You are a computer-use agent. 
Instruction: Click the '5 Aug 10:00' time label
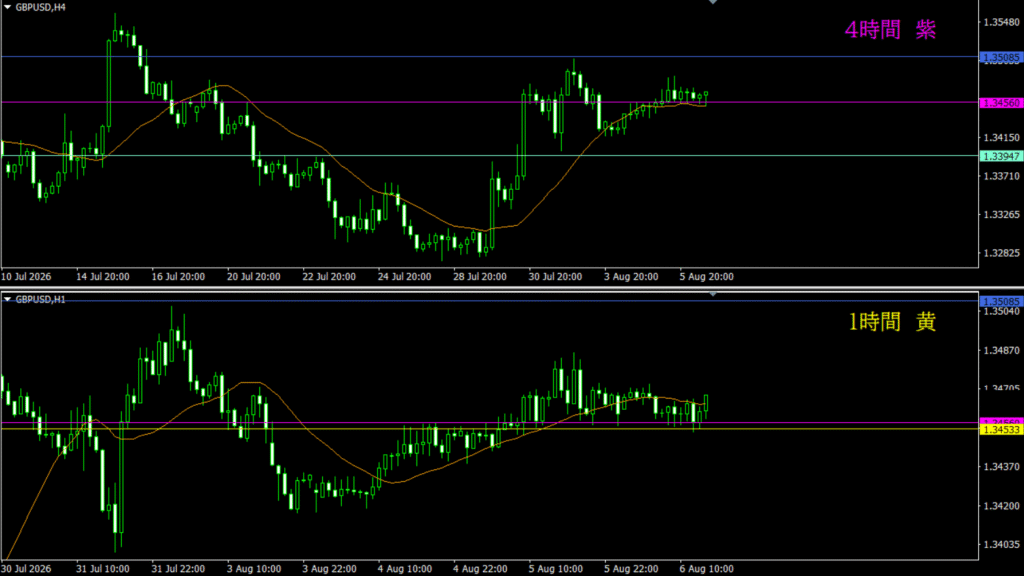coord(555,569)
